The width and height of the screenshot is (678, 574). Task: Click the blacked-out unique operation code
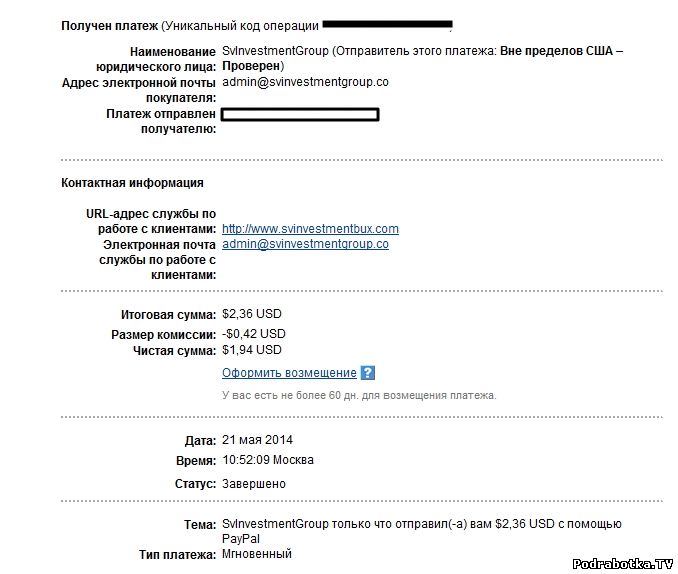(x=388, y=24)
